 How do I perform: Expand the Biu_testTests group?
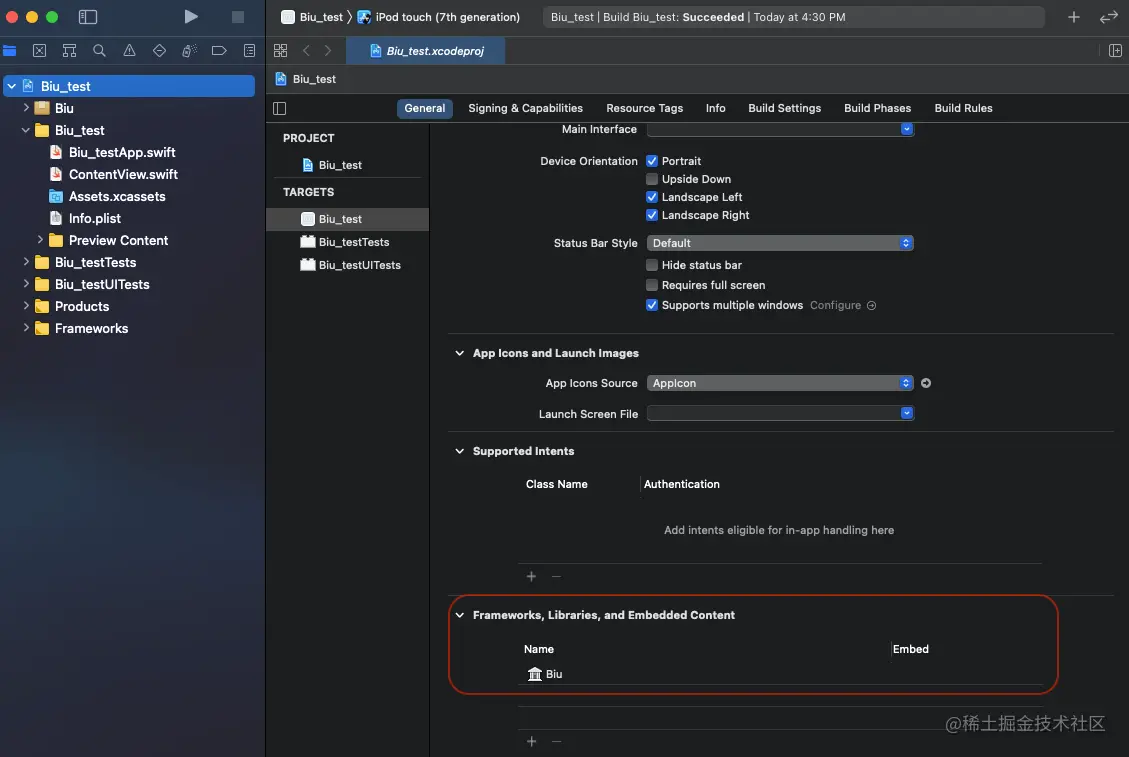coord(26,262)
